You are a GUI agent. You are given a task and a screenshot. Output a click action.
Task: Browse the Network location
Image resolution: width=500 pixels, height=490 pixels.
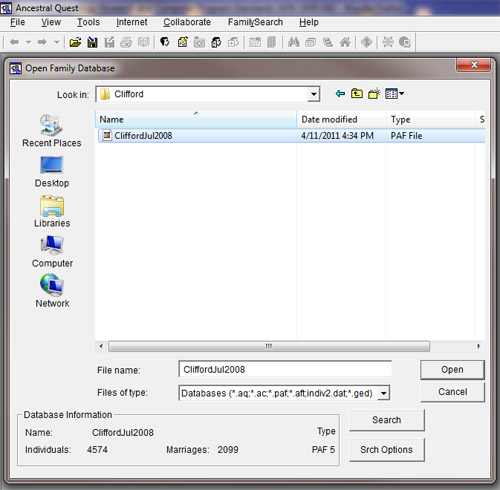(x=52, y=291)
